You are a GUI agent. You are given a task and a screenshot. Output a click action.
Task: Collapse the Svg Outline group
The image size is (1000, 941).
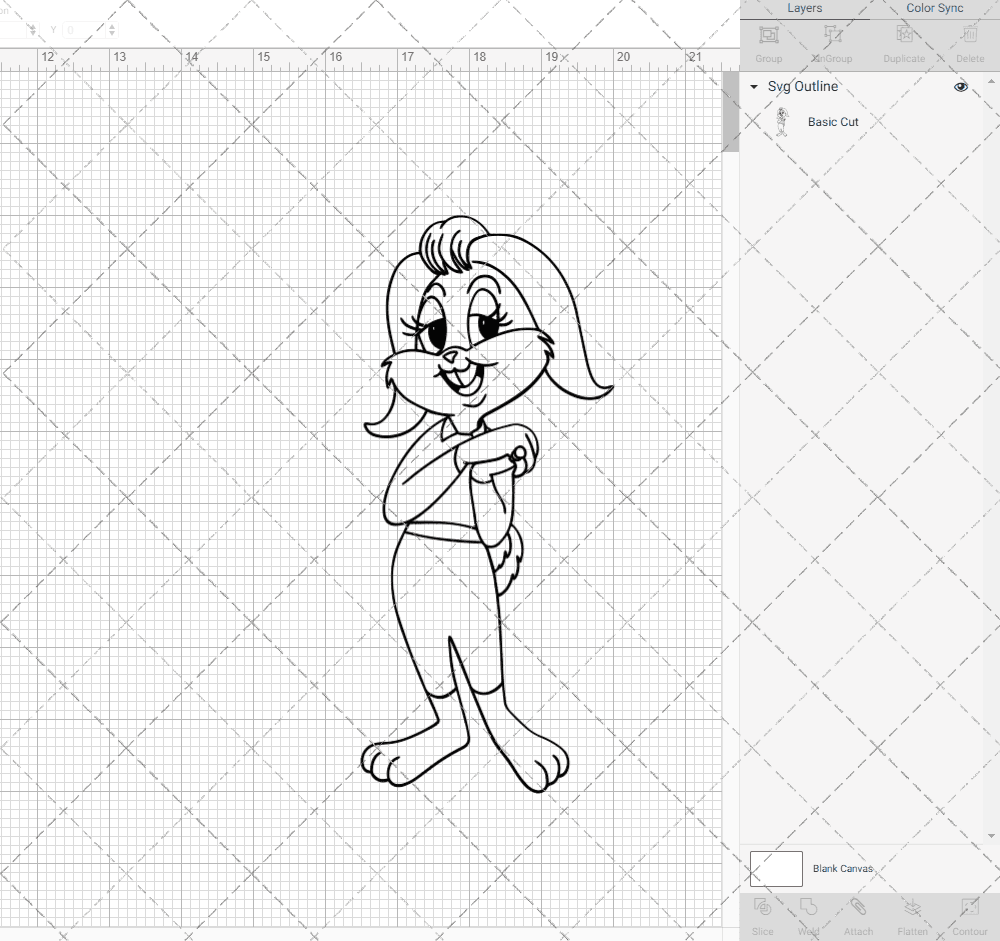pyautogui.click(x=754, y=87)
